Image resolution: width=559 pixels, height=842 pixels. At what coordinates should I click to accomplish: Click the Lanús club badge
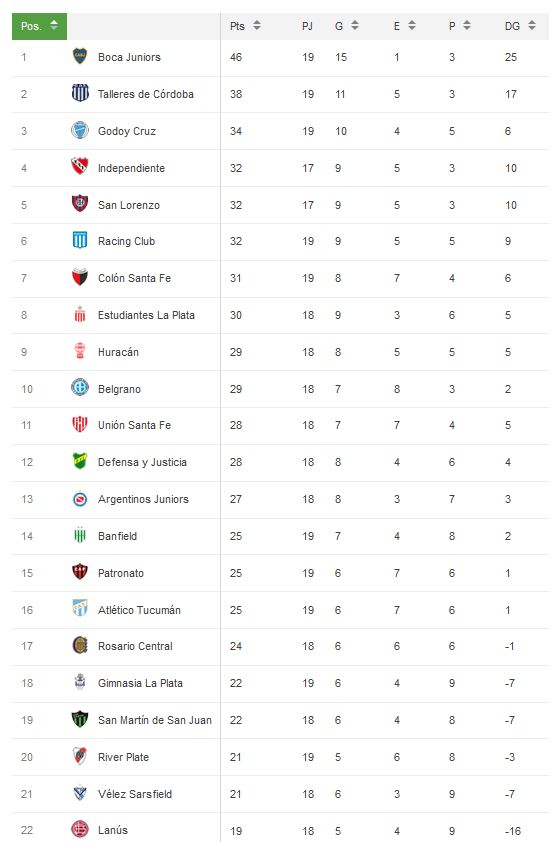(80, 830)
